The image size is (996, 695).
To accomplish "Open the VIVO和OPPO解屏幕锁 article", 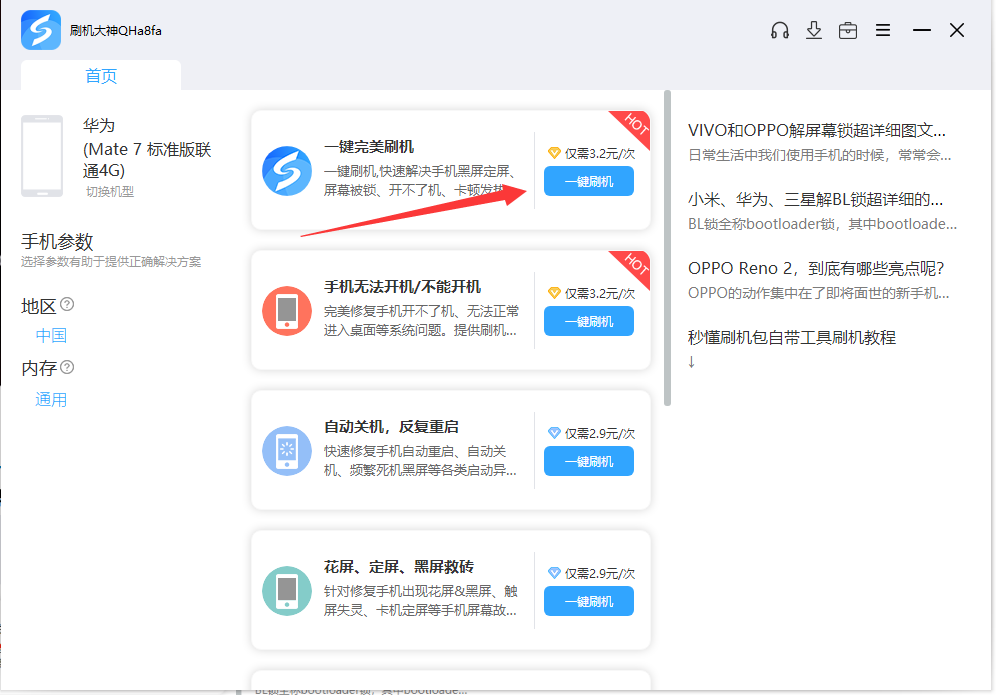I will pos(816,130).
